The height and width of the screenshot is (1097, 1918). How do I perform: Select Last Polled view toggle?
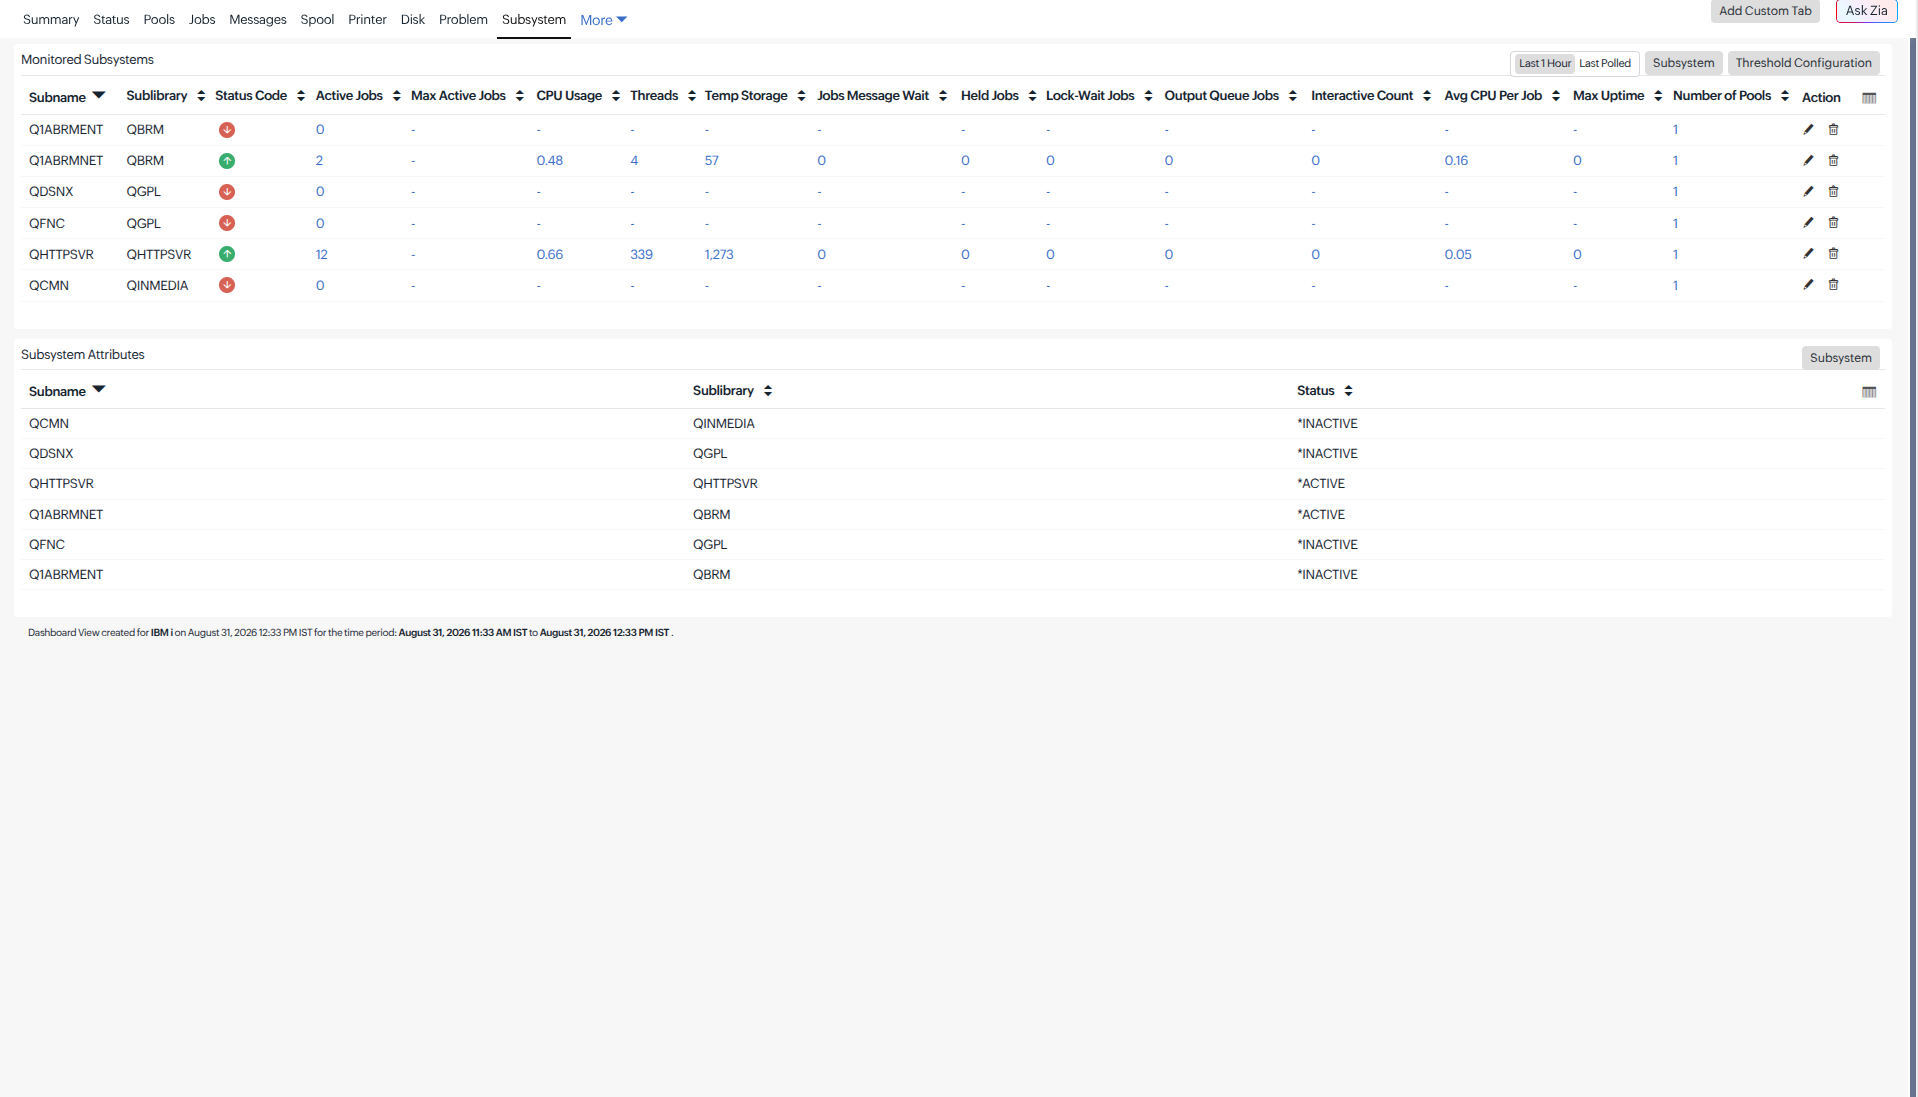pyautogui.click(x=1605, y=63)
